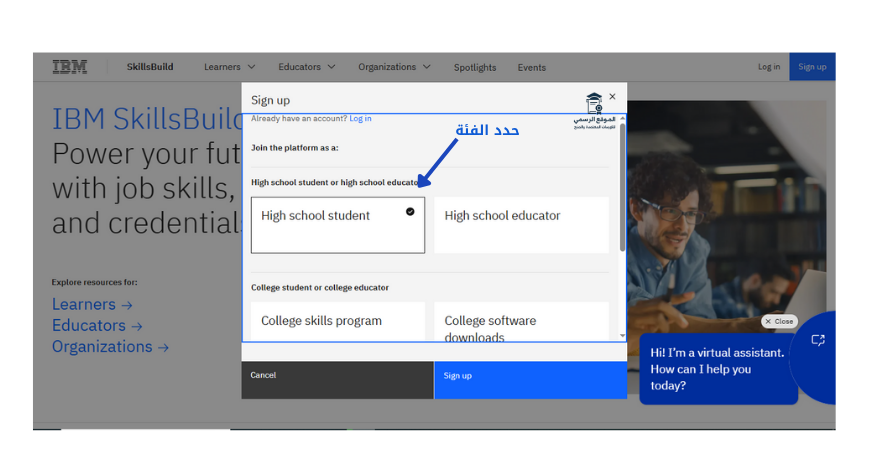The width and height of the screenshot is (870, 460).
Task: Click 'College student or college educator' heading
Action: tap(320, 287)
